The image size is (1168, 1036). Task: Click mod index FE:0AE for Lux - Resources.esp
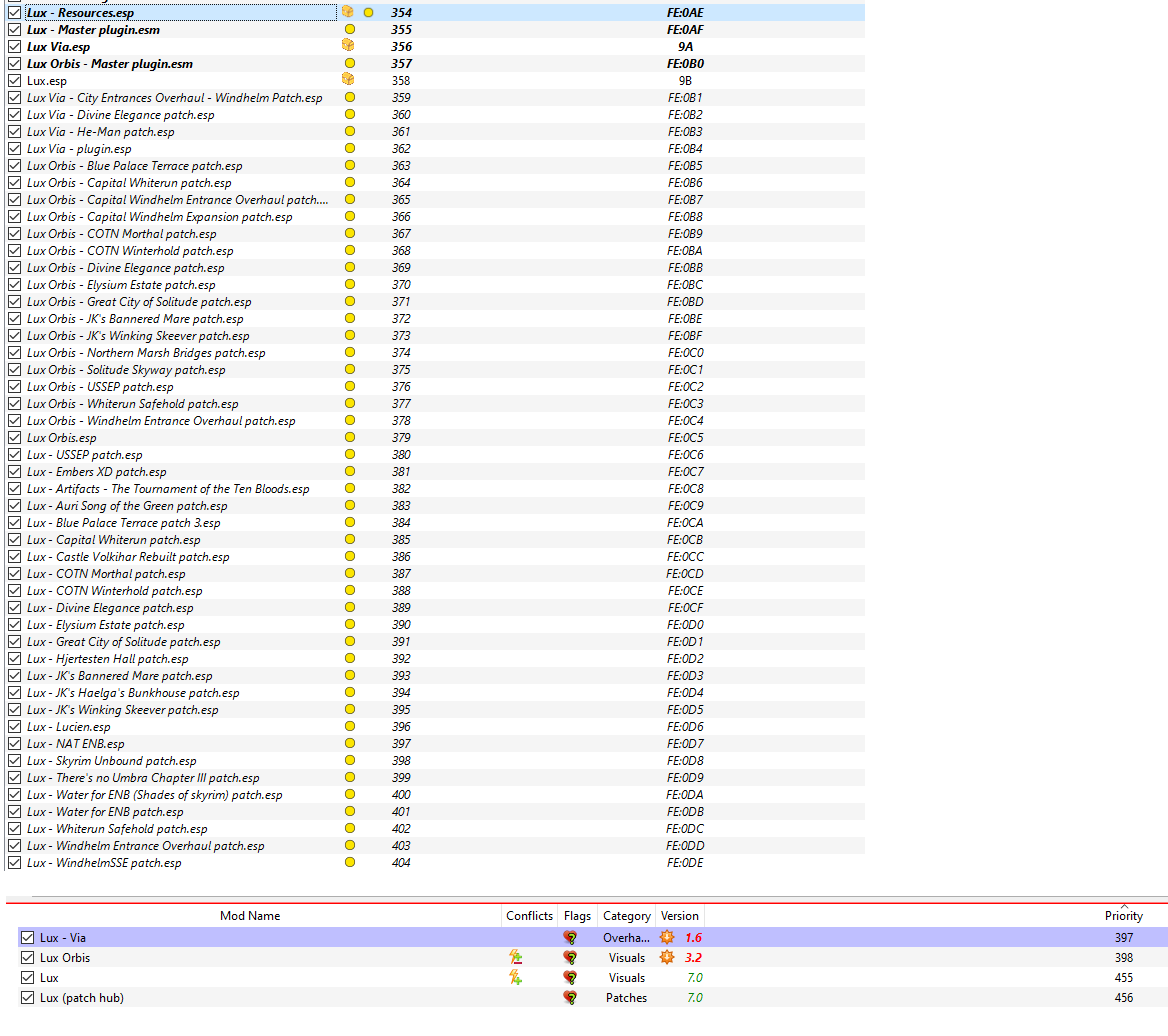[x=685, y=13]
